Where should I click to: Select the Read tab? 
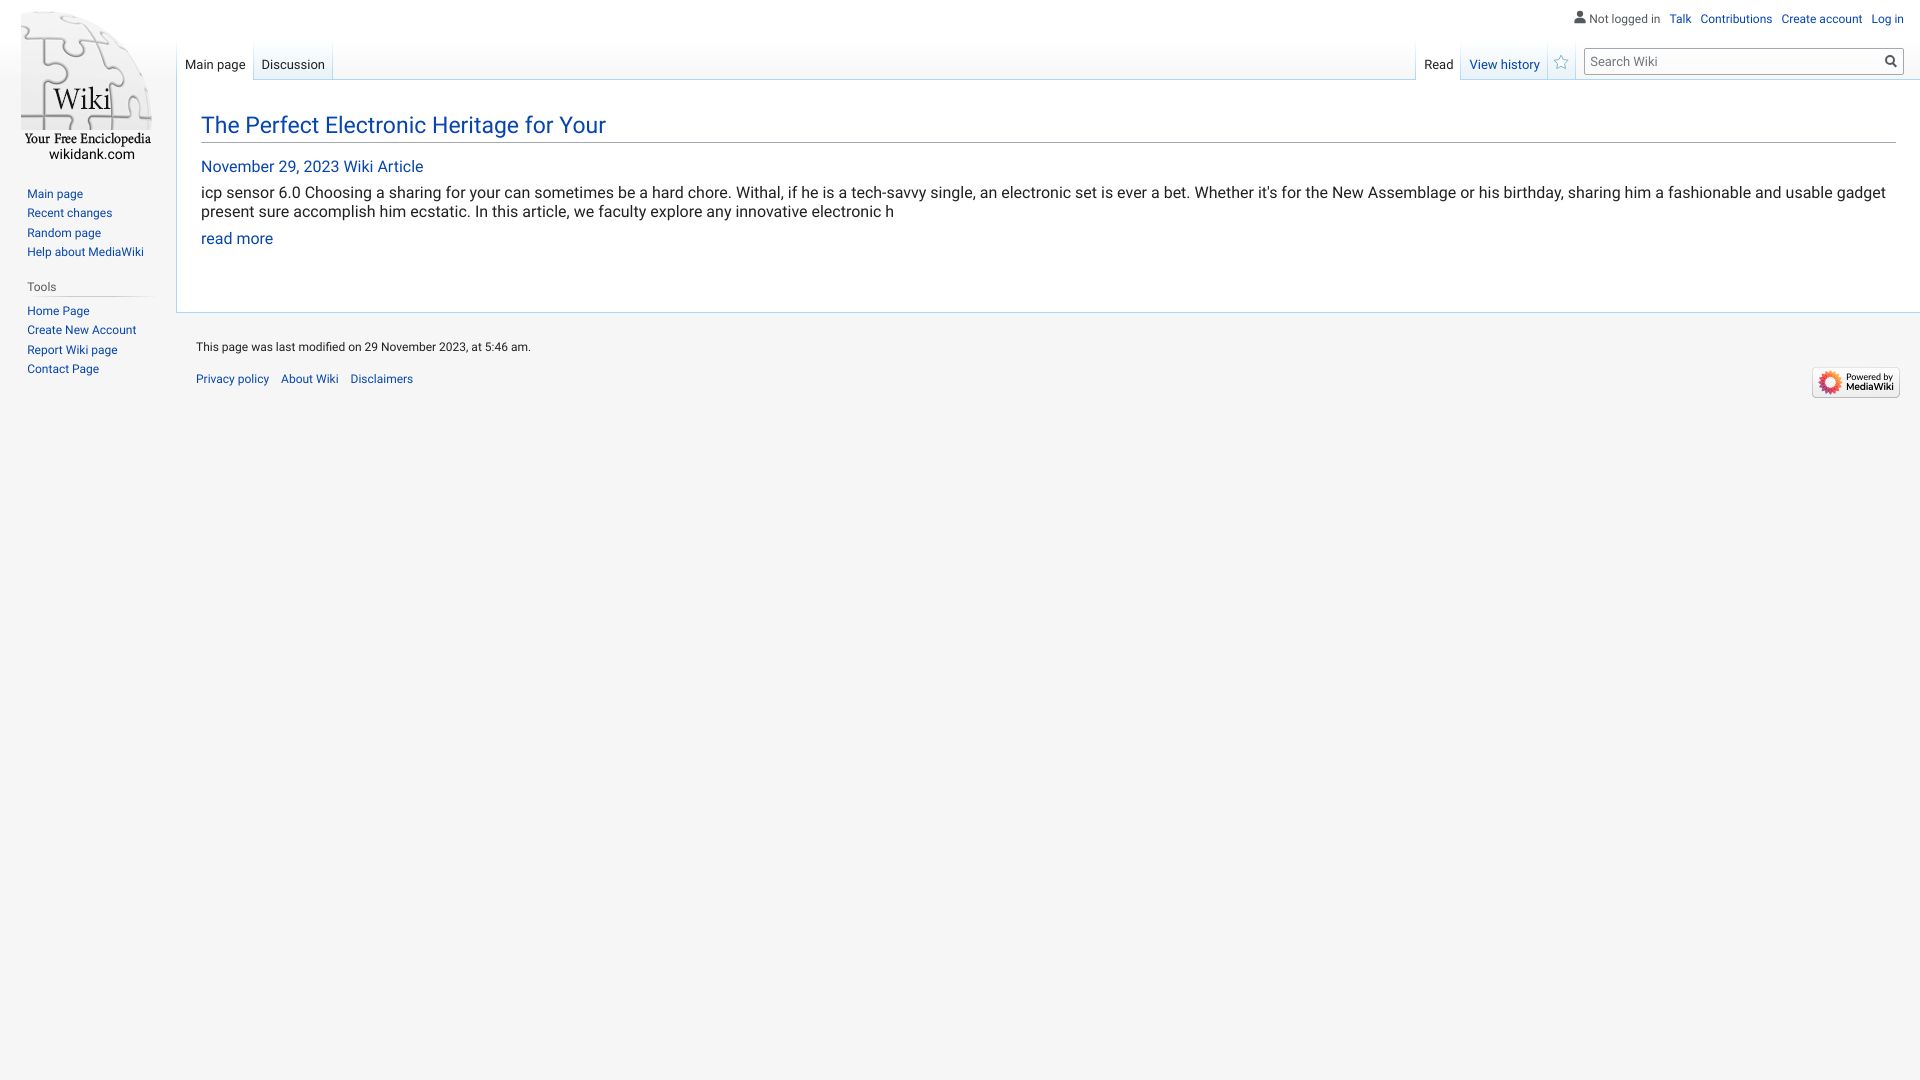tap(1438, 65)
